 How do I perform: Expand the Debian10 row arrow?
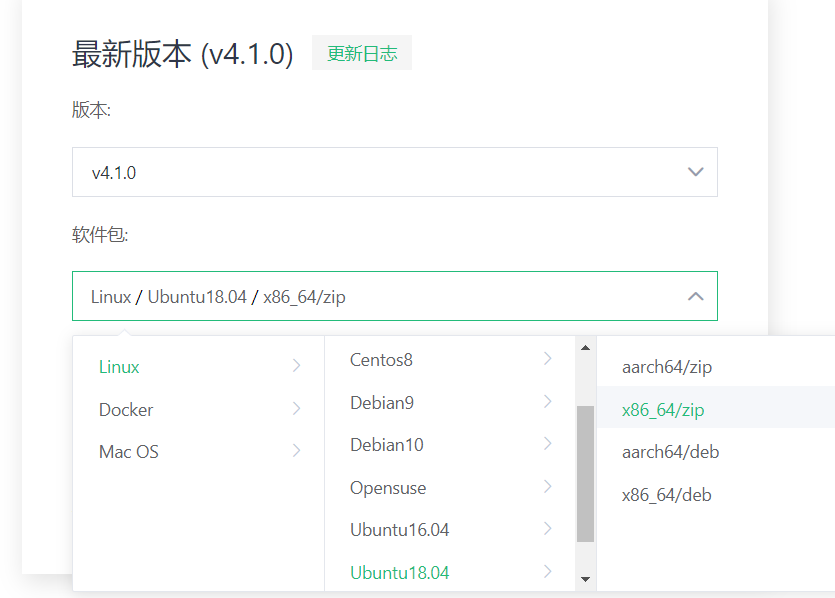click(547, 443)
